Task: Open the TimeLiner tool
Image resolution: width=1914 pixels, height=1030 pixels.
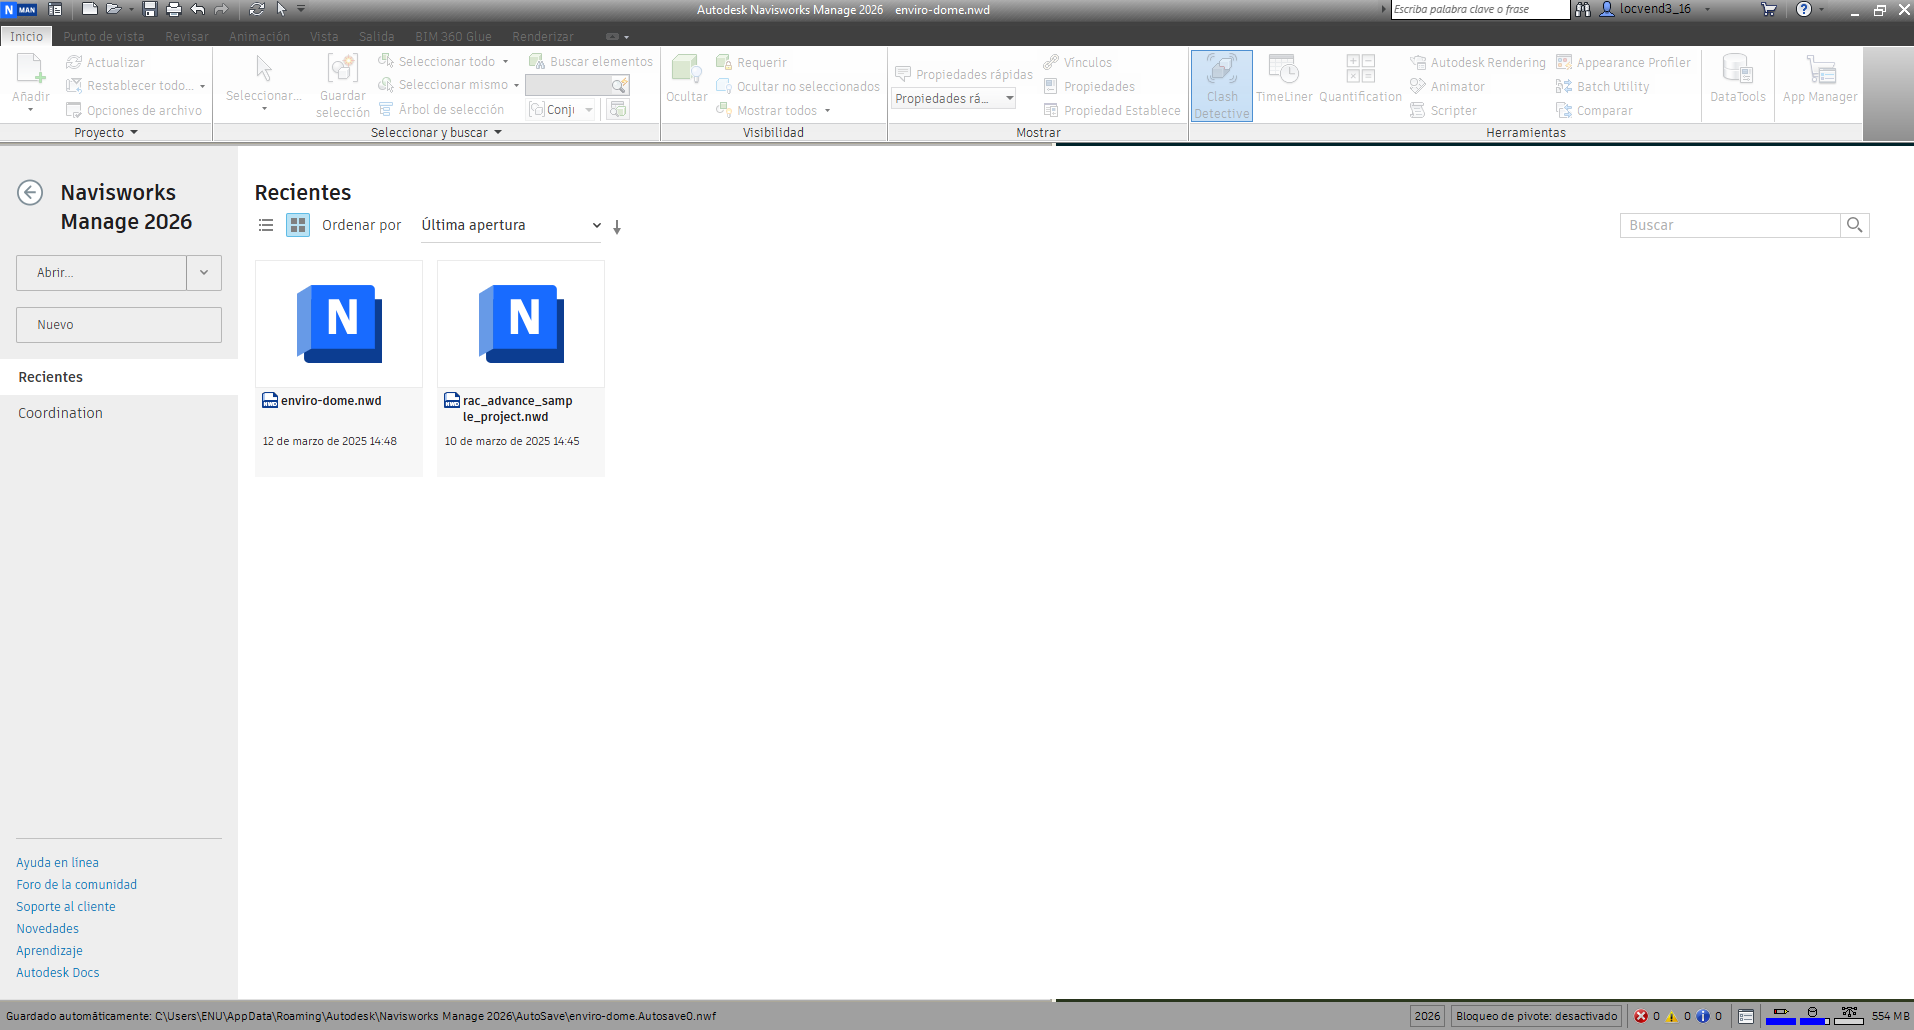Action: point(1284,79)
